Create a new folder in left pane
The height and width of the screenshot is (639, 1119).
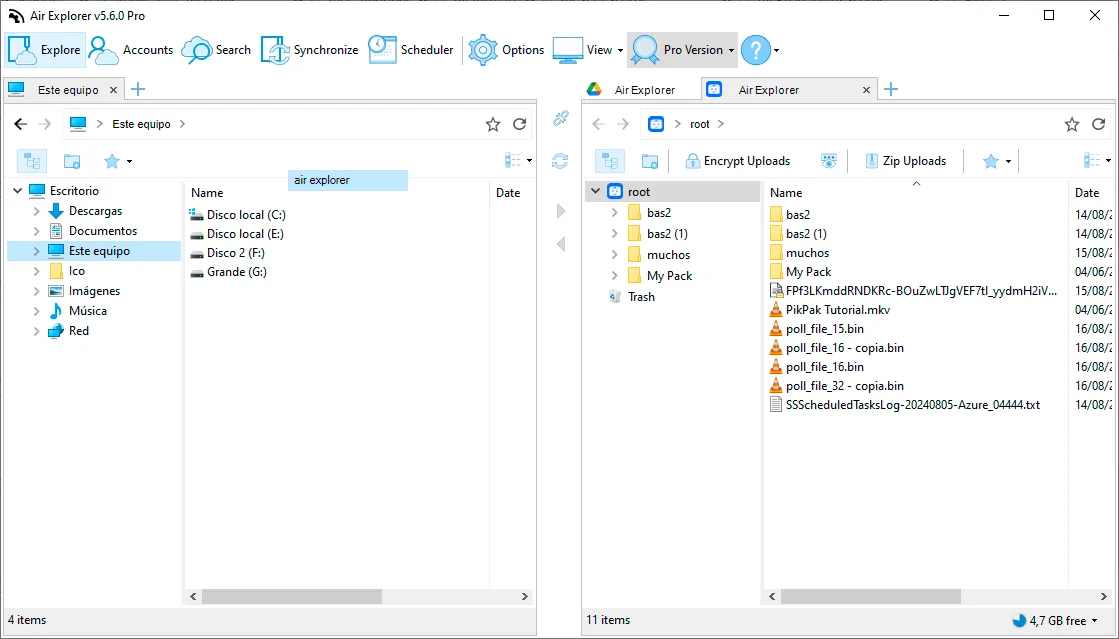point(72,161)
